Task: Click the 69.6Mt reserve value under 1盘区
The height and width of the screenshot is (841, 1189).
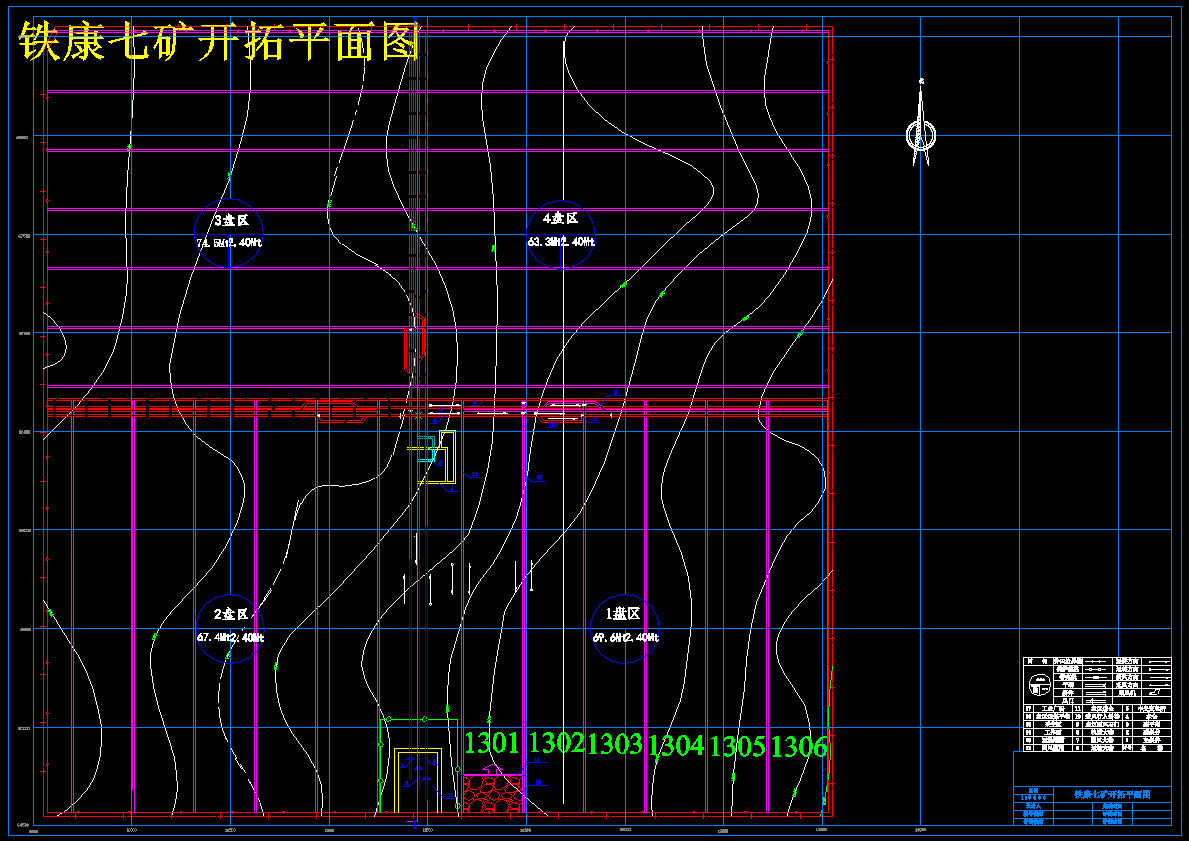Action: [x=608, y=638]
